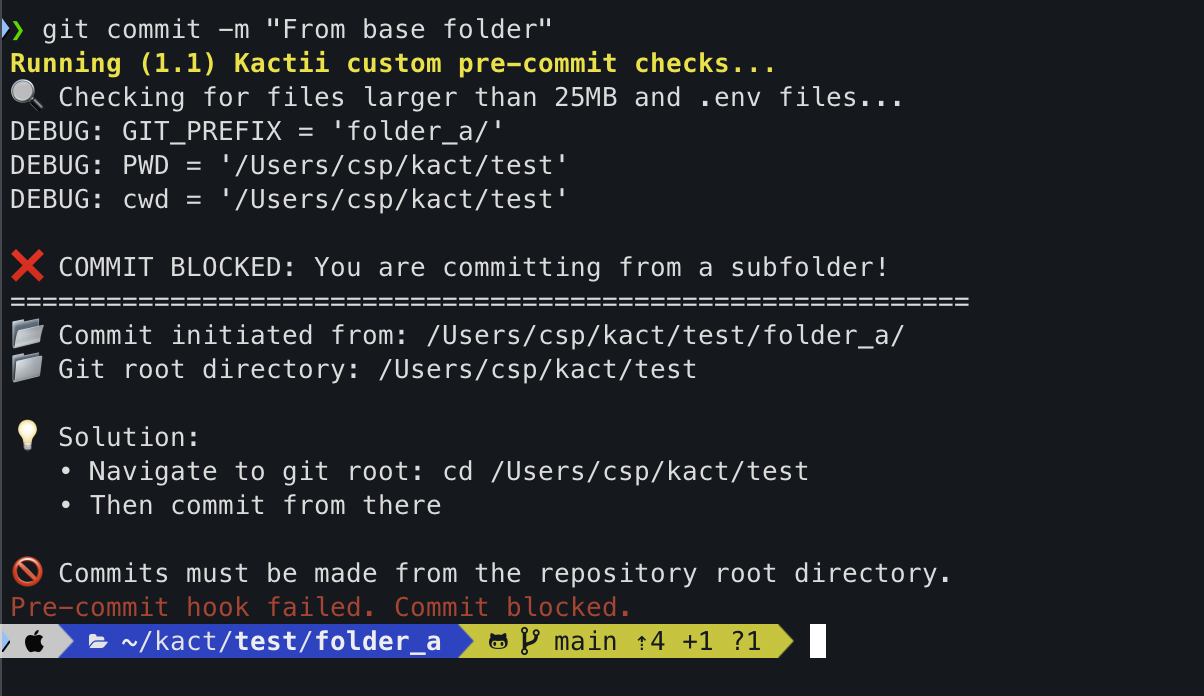This screenshot has height=696, width=1204.
Task: Click the prohibited sign emoji icon
Action: pos(26,572)
